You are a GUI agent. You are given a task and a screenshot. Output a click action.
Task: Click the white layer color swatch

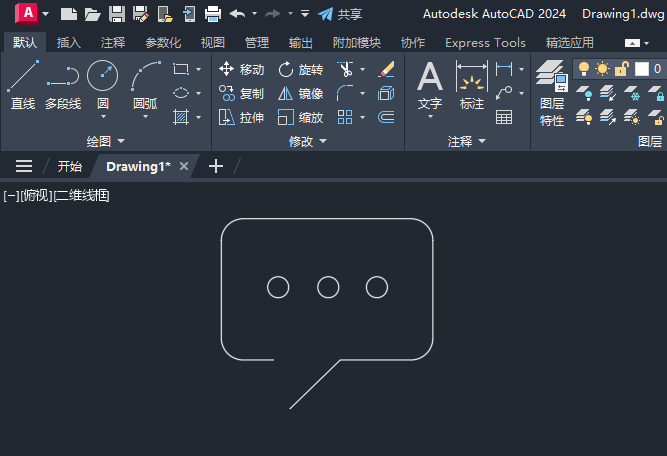tap(642, 68)
